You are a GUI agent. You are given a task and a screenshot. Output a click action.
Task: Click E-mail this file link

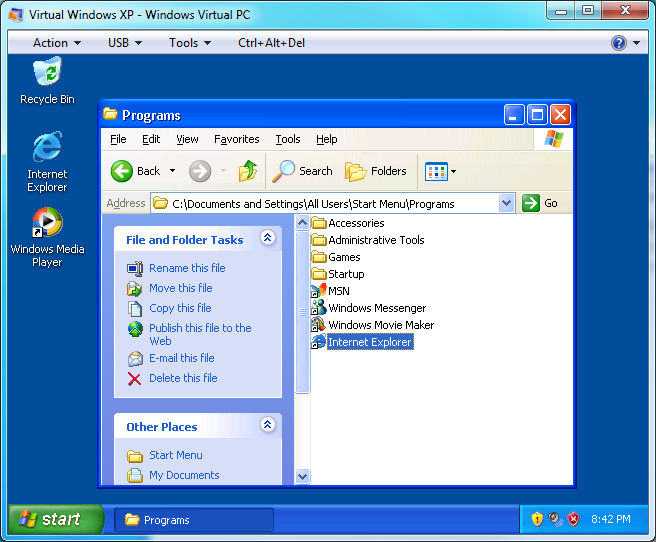coord(182,358)
